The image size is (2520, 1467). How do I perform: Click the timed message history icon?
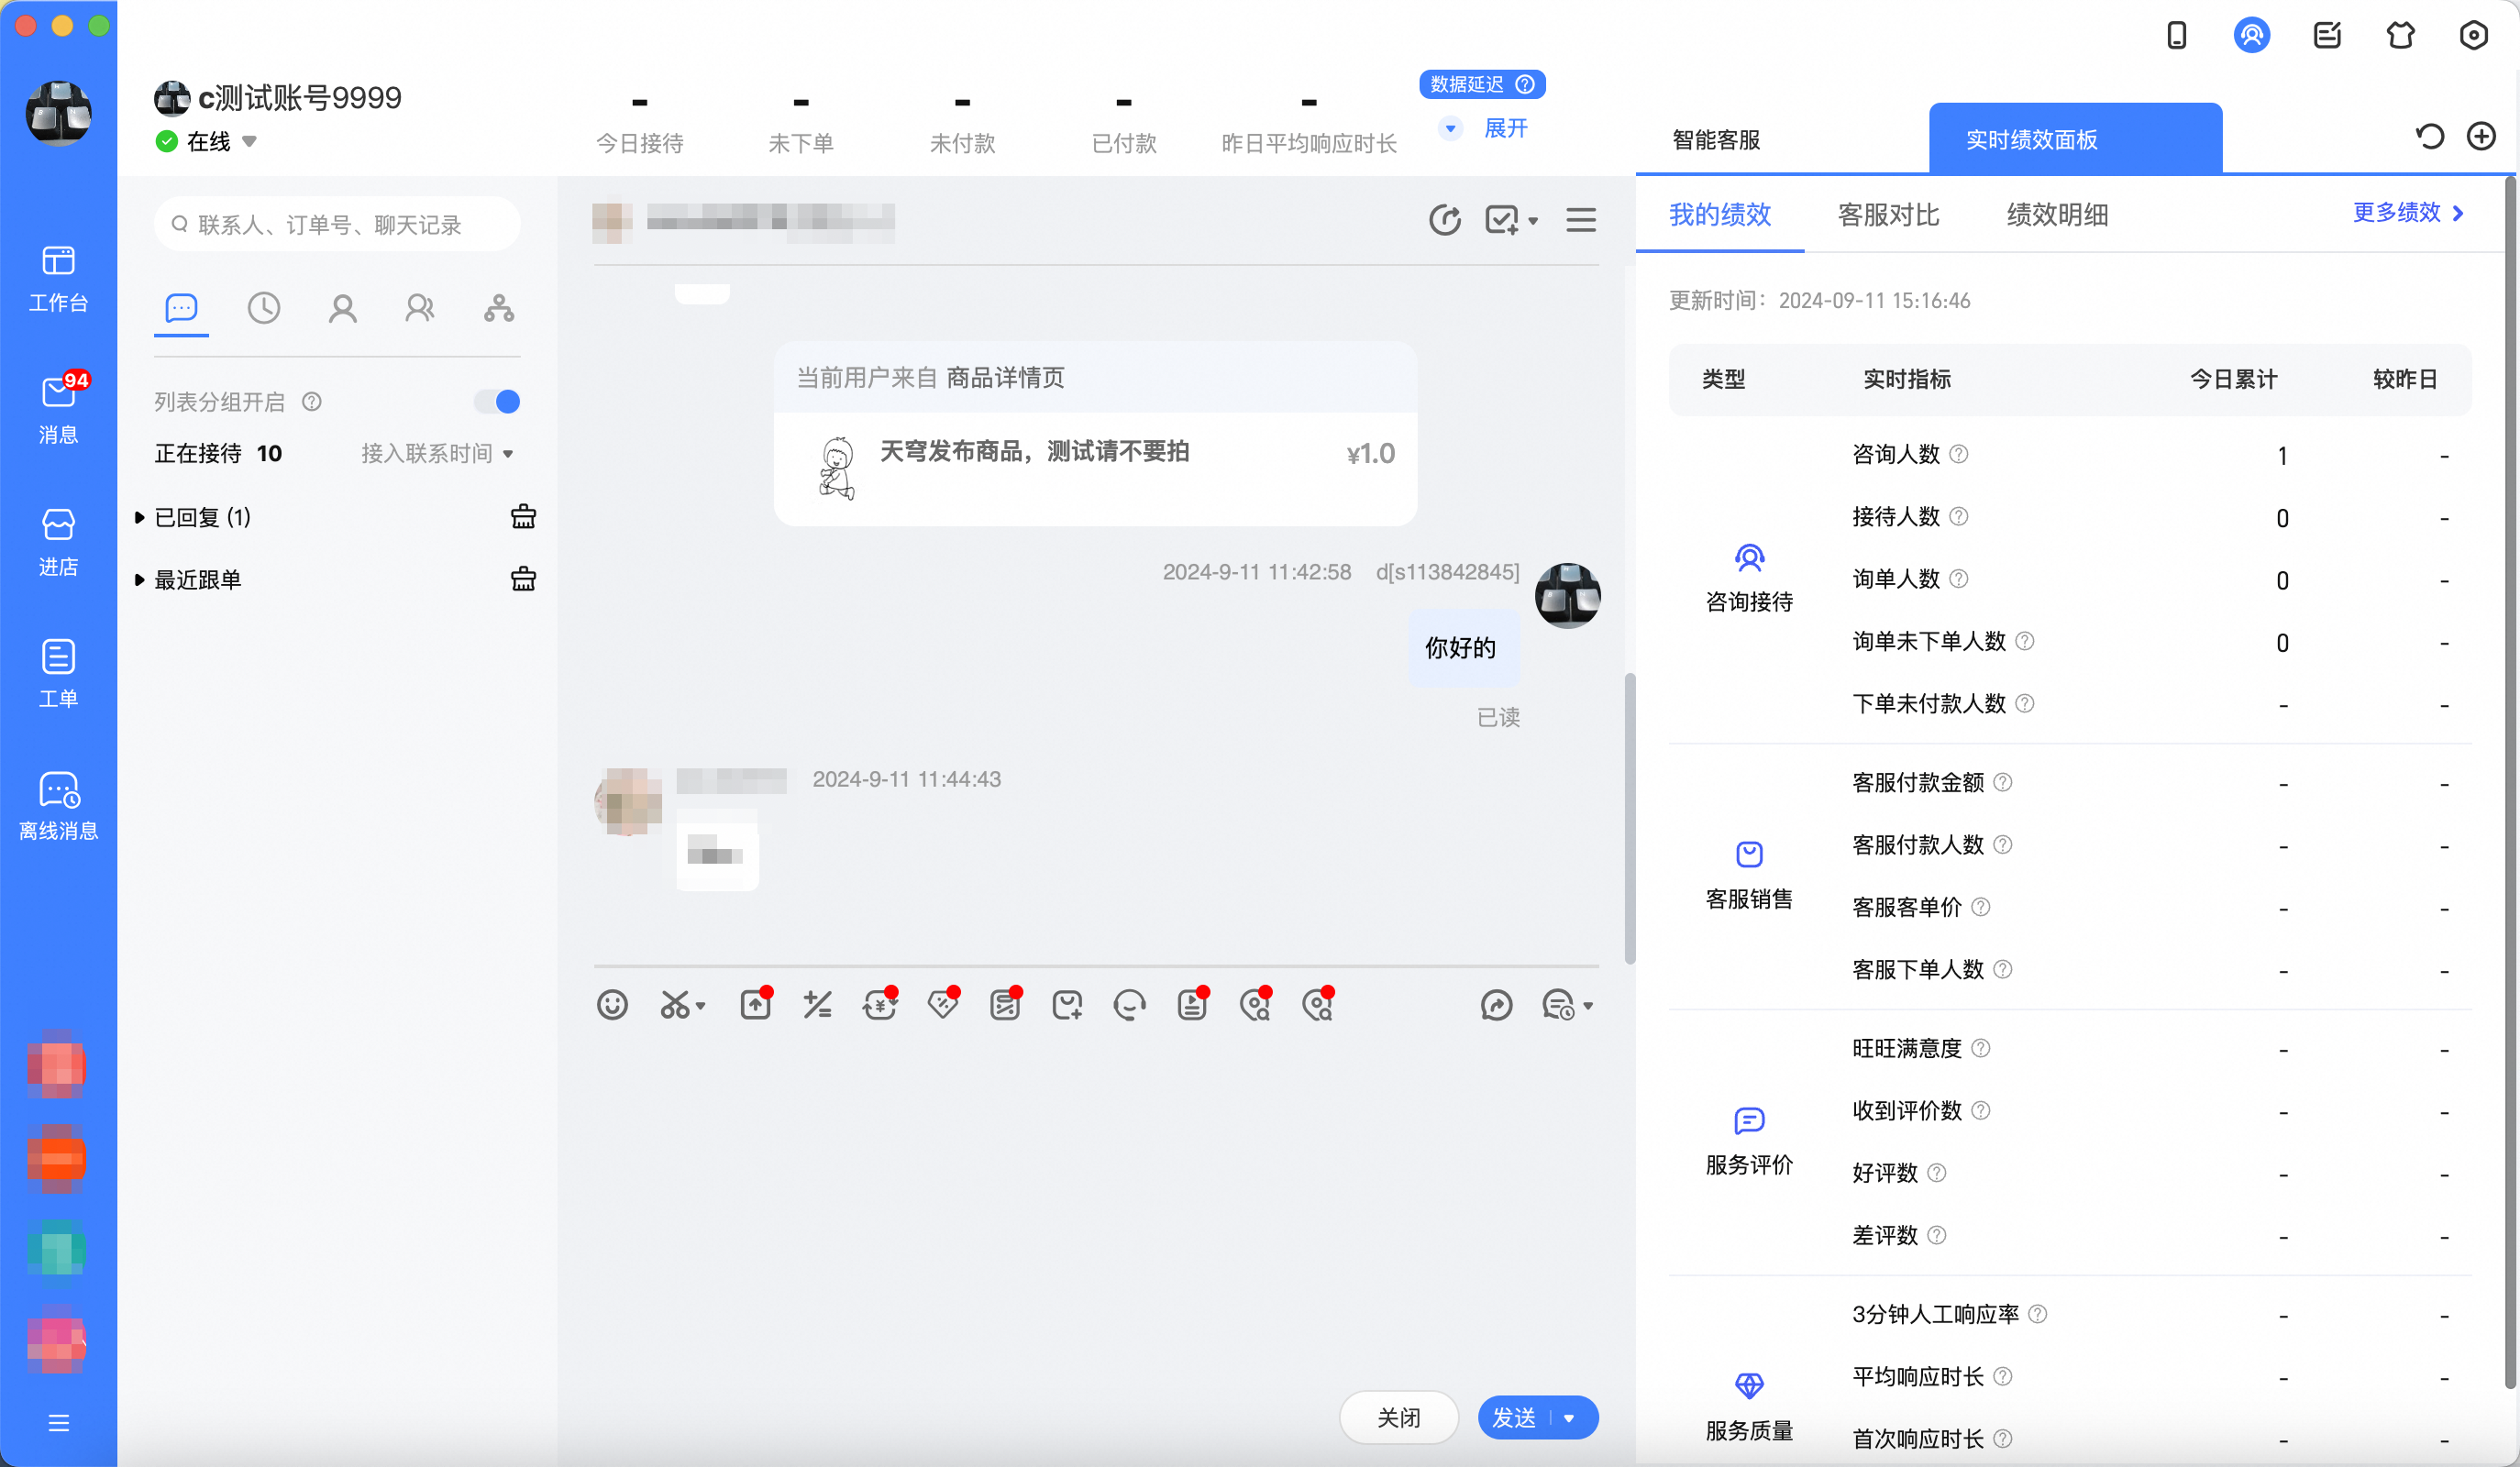tap(1559, 1004)
